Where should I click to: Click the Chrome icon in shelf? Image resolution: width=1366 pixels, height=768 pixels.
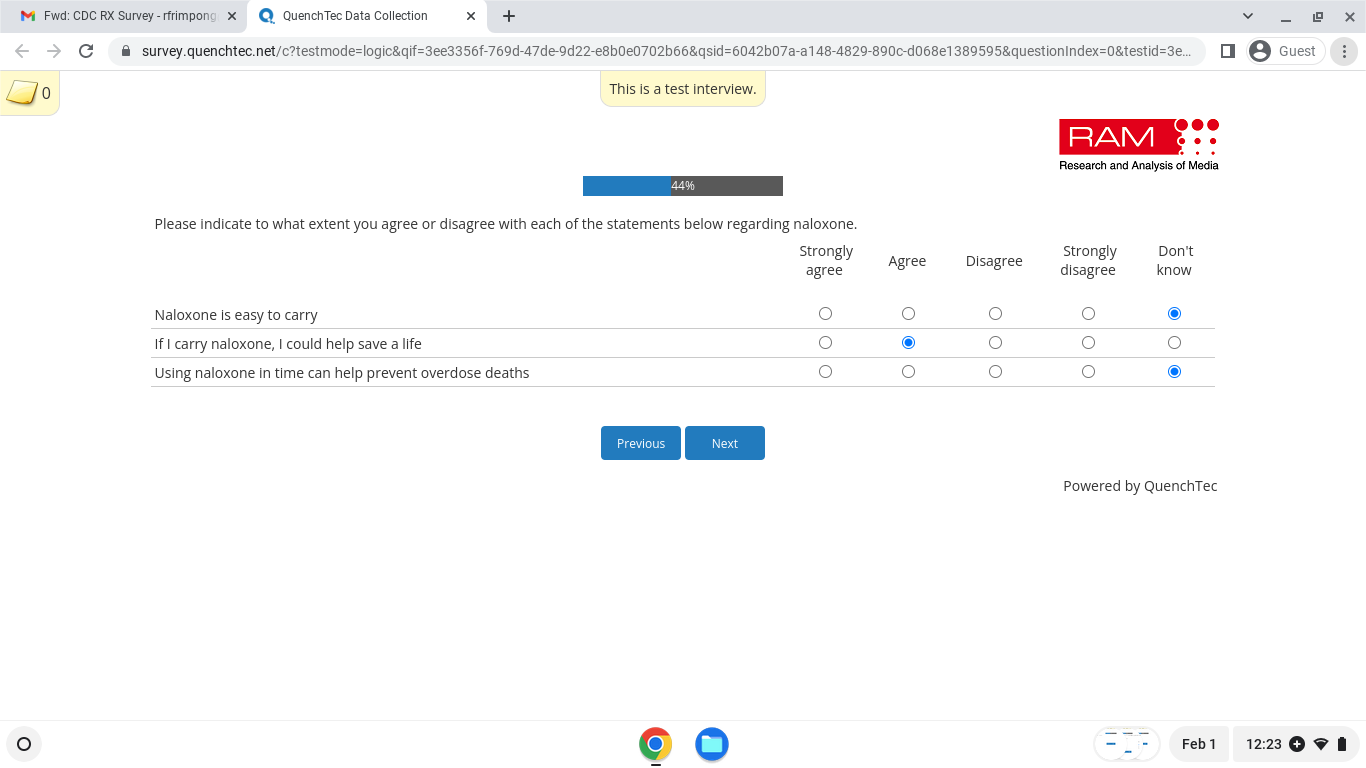[x=655, y=744]
